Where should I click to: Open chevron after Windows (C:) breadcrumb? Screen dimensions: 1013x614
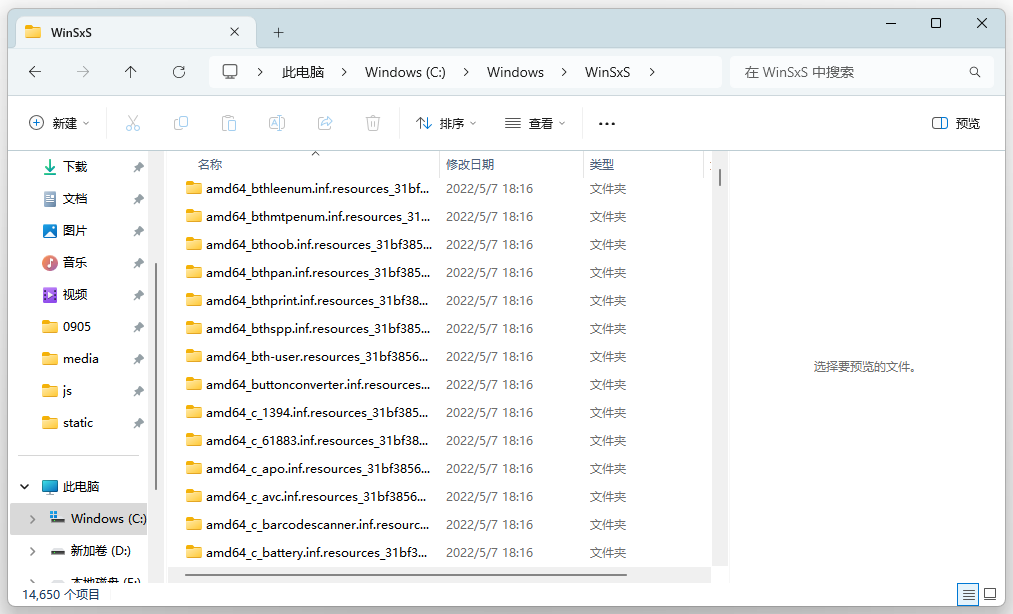[x=466, y=72]
